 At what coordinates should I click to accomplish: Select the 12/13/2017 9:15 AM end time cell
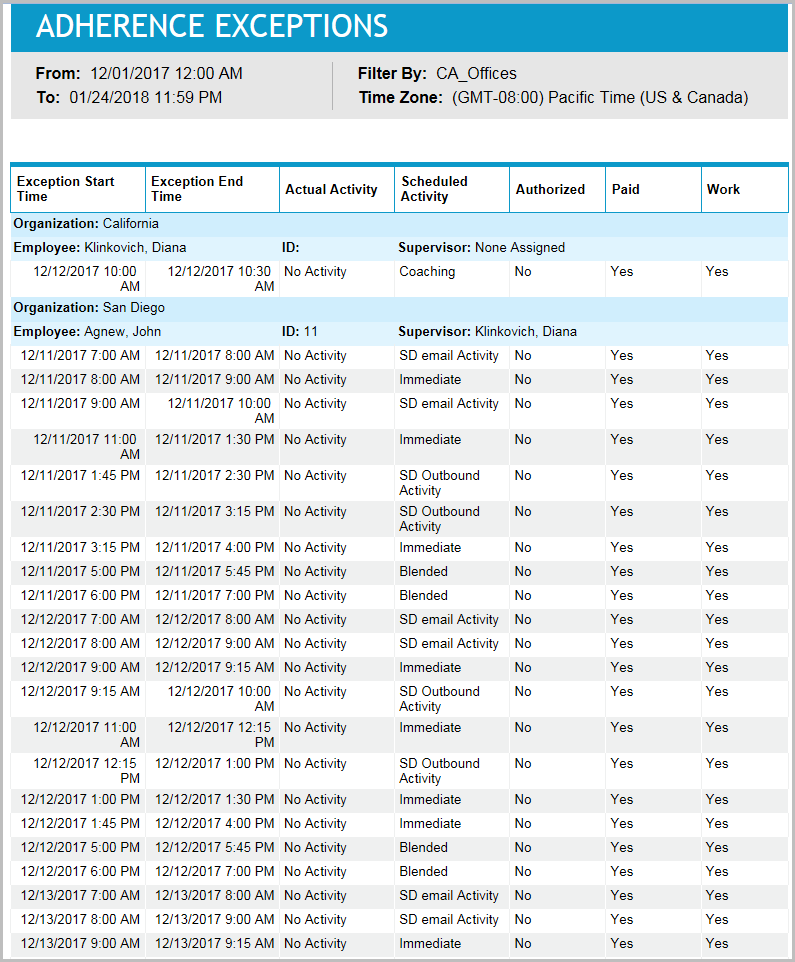click(x=214, y=944)
